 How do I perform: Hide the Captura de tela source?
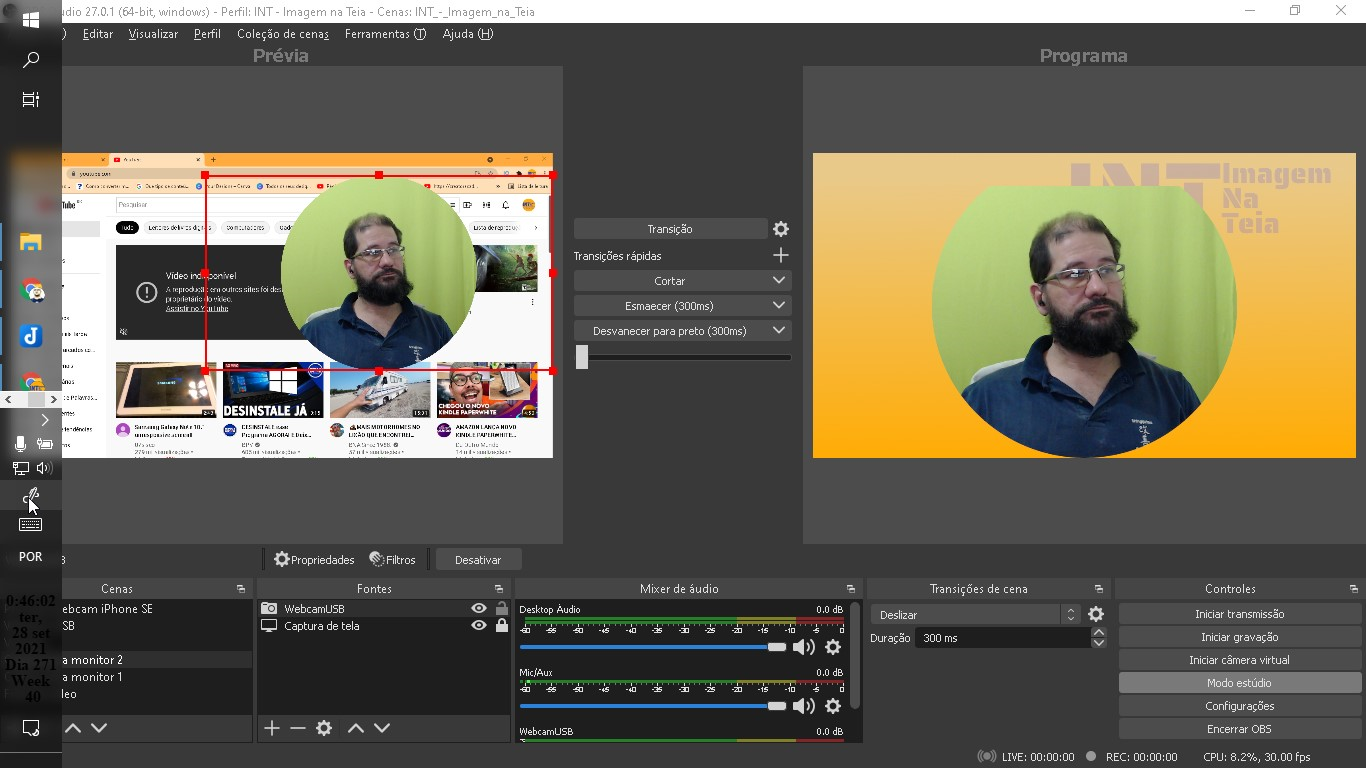click(x=477, y=626)
